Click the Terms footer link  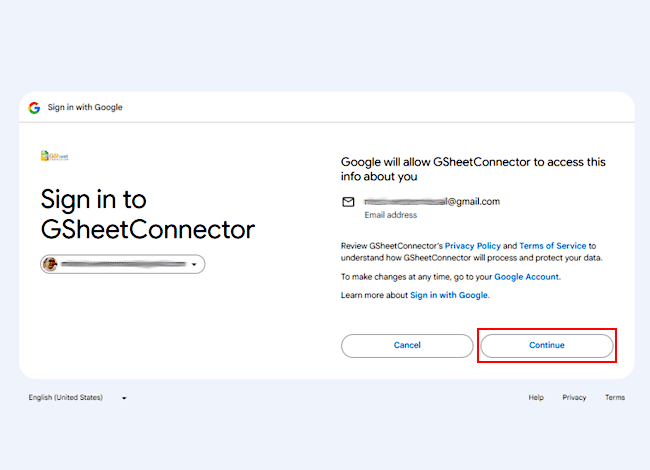[x=614, y=397]
